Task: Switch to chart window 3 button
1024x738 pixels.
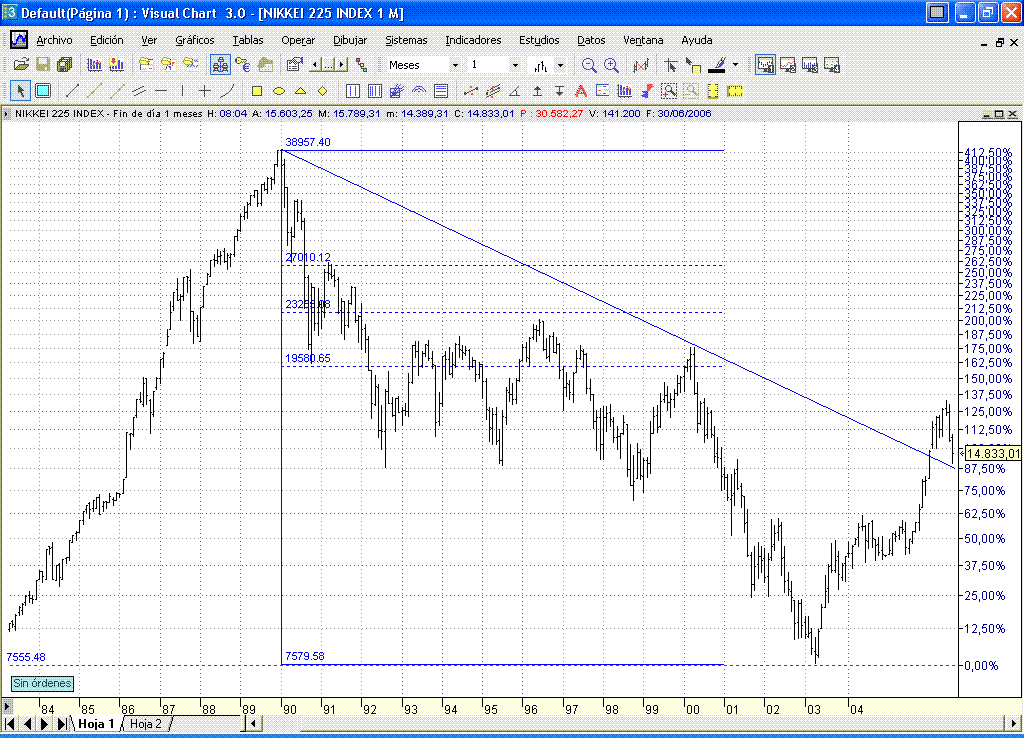Action: 810,65
